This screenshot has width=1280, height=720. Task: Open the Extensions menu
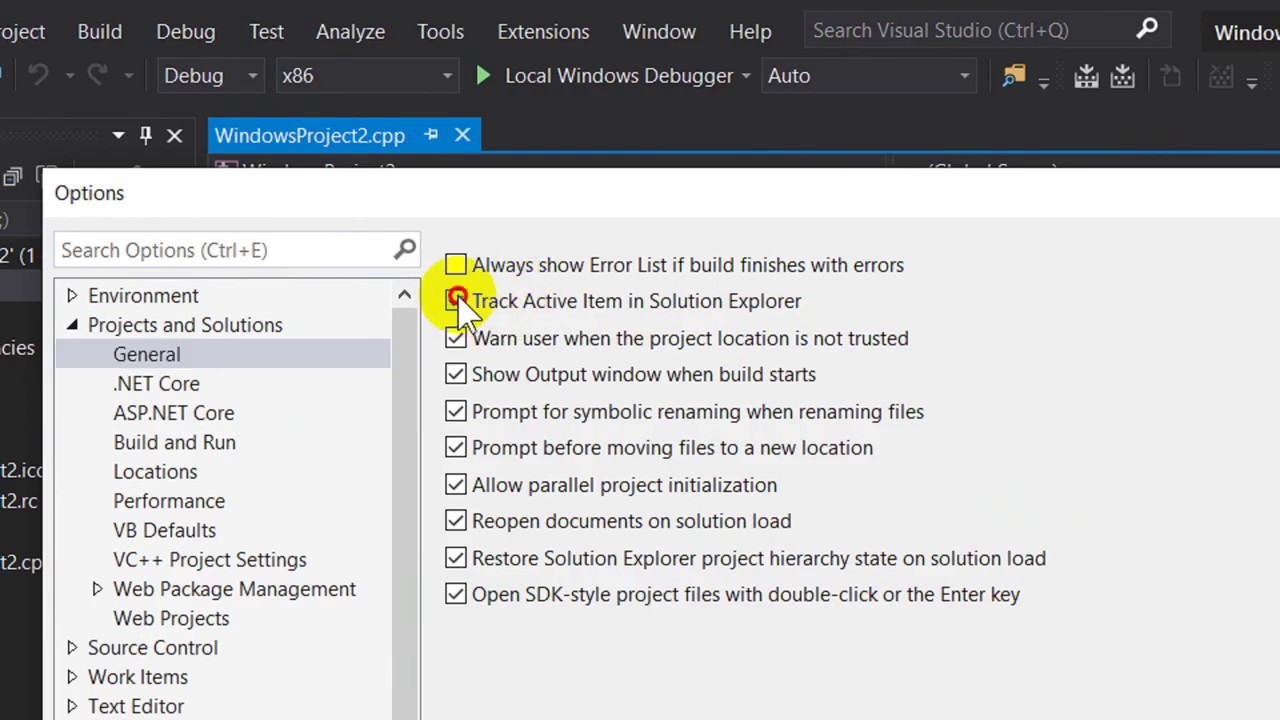coord(543,31)
